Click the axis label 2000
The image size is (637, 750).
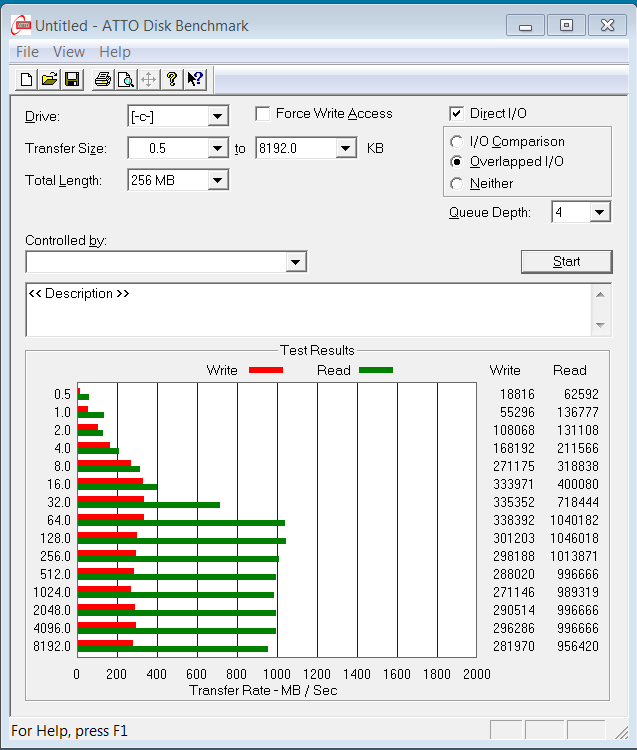pyautogui.click(x=477, y=674)
